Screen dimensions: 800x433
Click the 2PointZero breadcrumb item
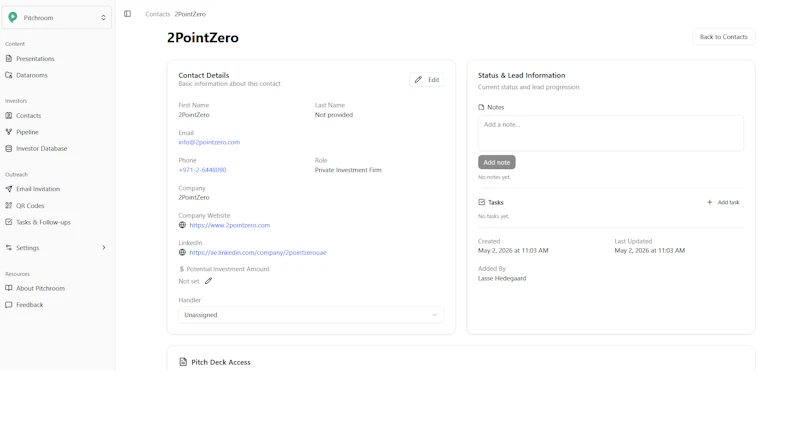pos(190,14)
